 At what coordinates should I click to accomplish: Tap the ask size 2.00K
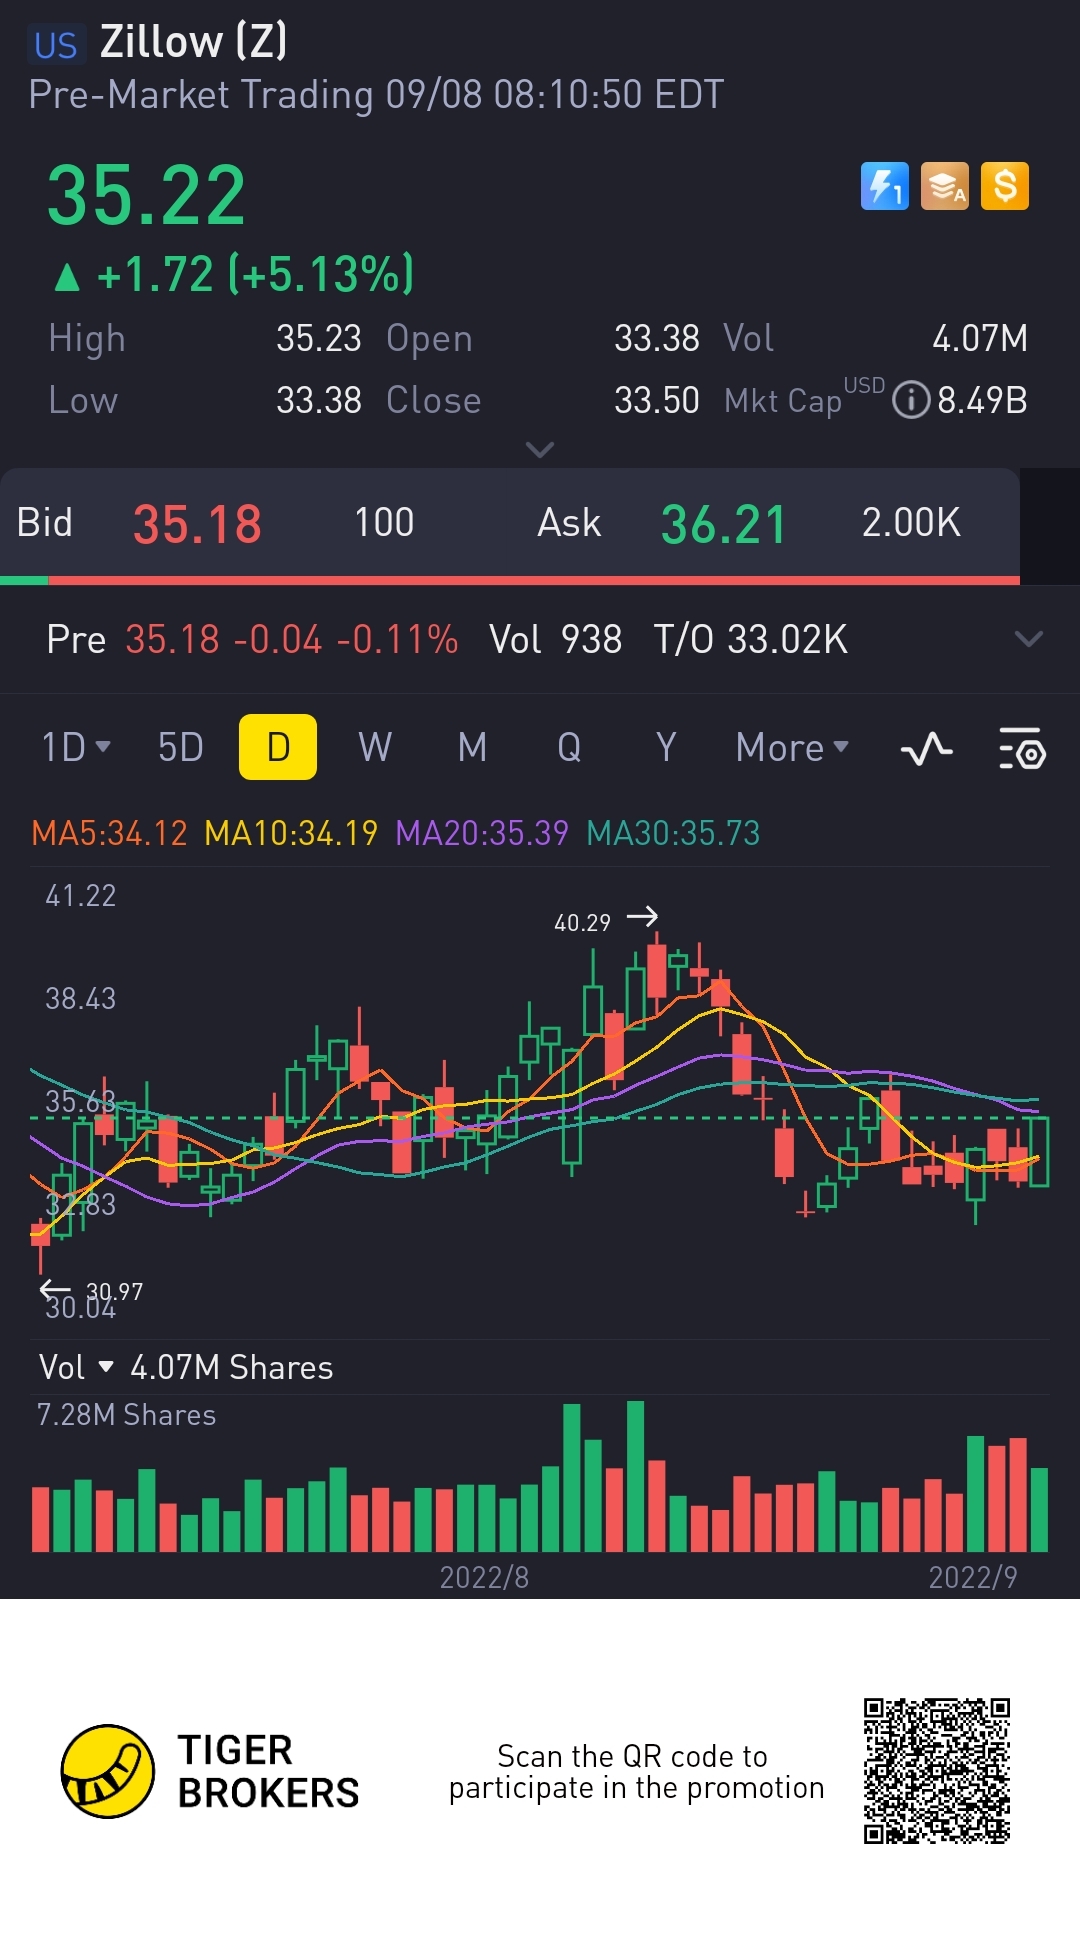tap(911, 523)
